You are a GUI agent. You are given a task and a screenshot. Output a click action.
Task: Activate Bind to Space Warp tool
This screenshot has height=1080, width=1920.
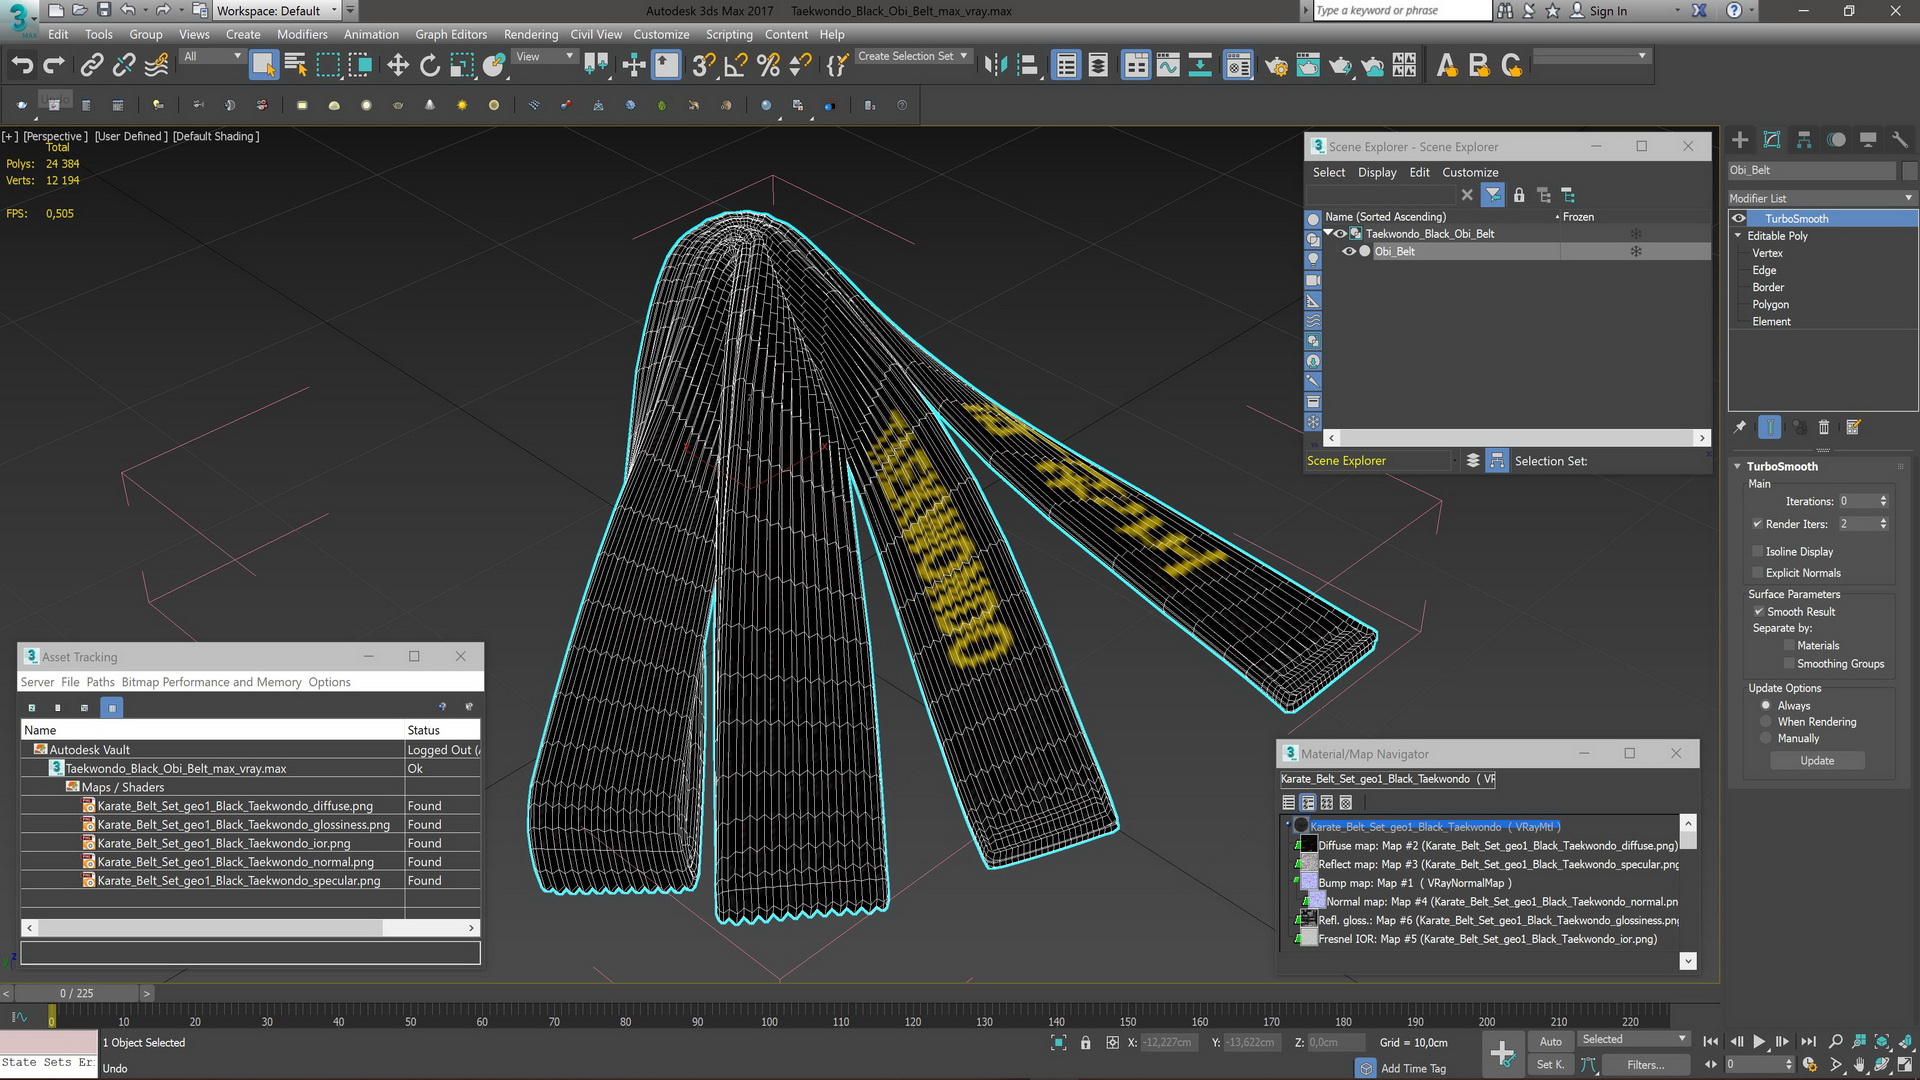point(157,66)
